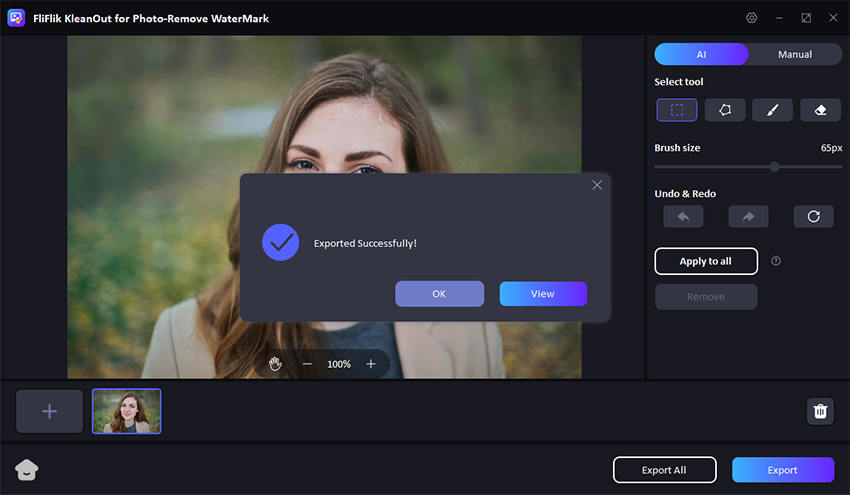Zoom in with the plus icon
The image size is (850, 495).
(x=371, y=364)
